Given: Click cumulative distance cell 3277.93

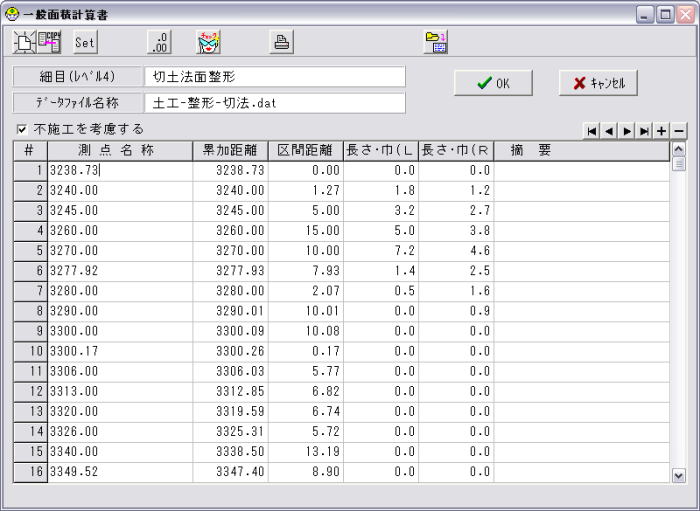Looking at the screenshot, I should coord(230,271).
